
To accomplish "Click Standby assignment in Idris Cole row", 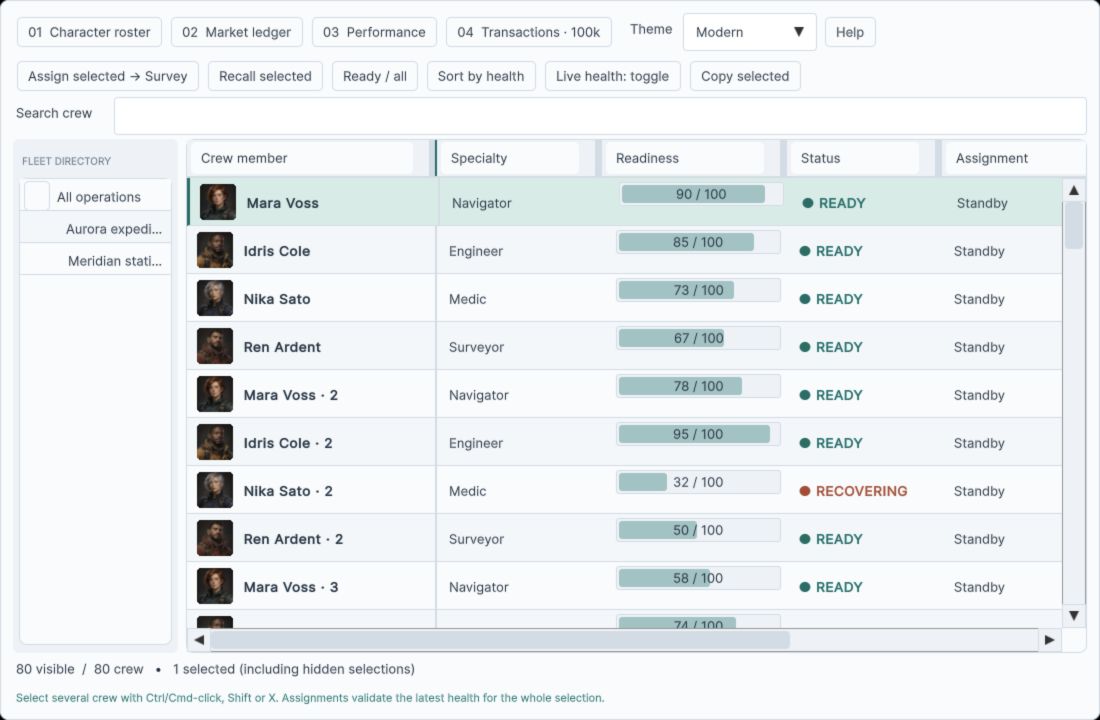I will click(979, 251).
